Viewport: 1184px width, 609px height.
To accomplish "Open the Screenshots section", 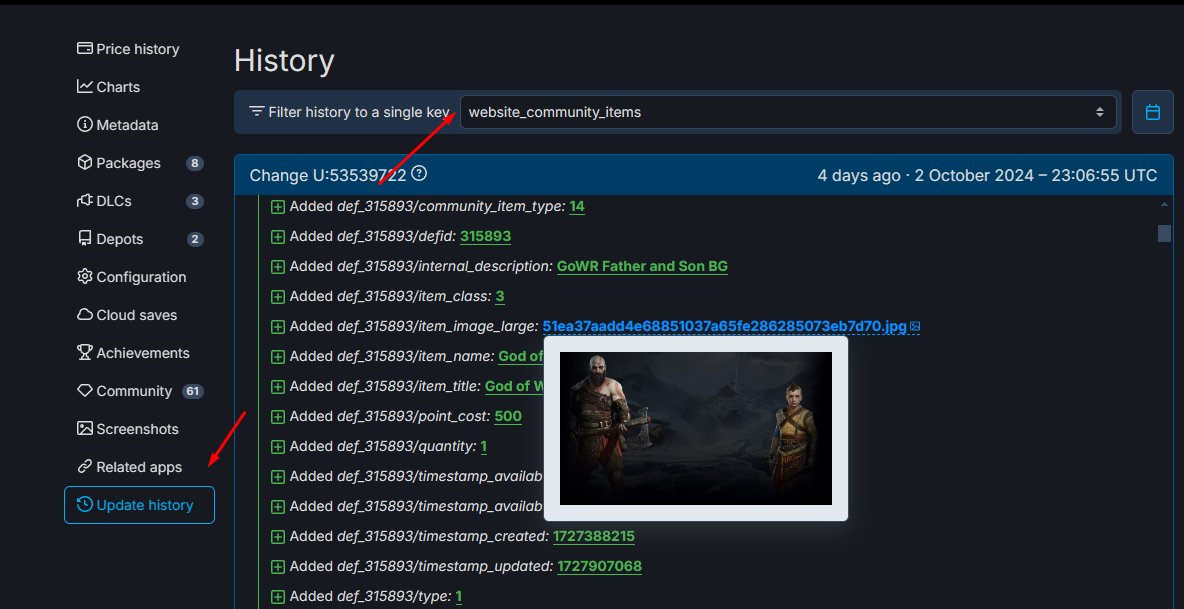I will (128, 429).
